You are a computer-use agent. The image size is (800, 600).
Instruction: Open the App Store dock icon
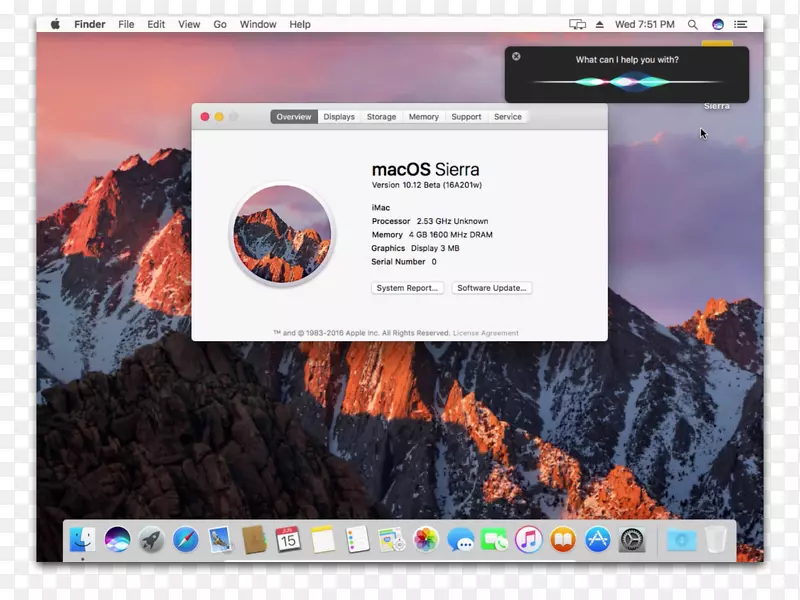597,540
